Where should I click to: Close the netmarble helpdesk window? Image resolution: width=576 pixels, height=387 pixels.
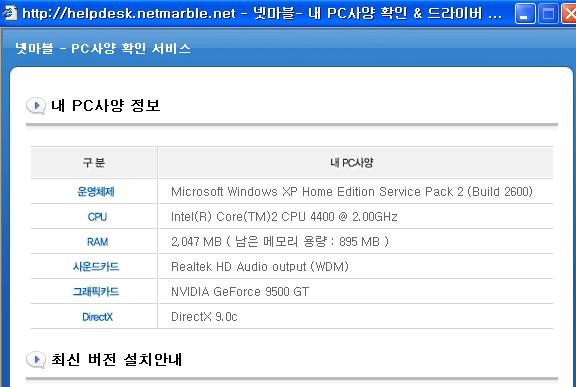(x=569, y=14)
